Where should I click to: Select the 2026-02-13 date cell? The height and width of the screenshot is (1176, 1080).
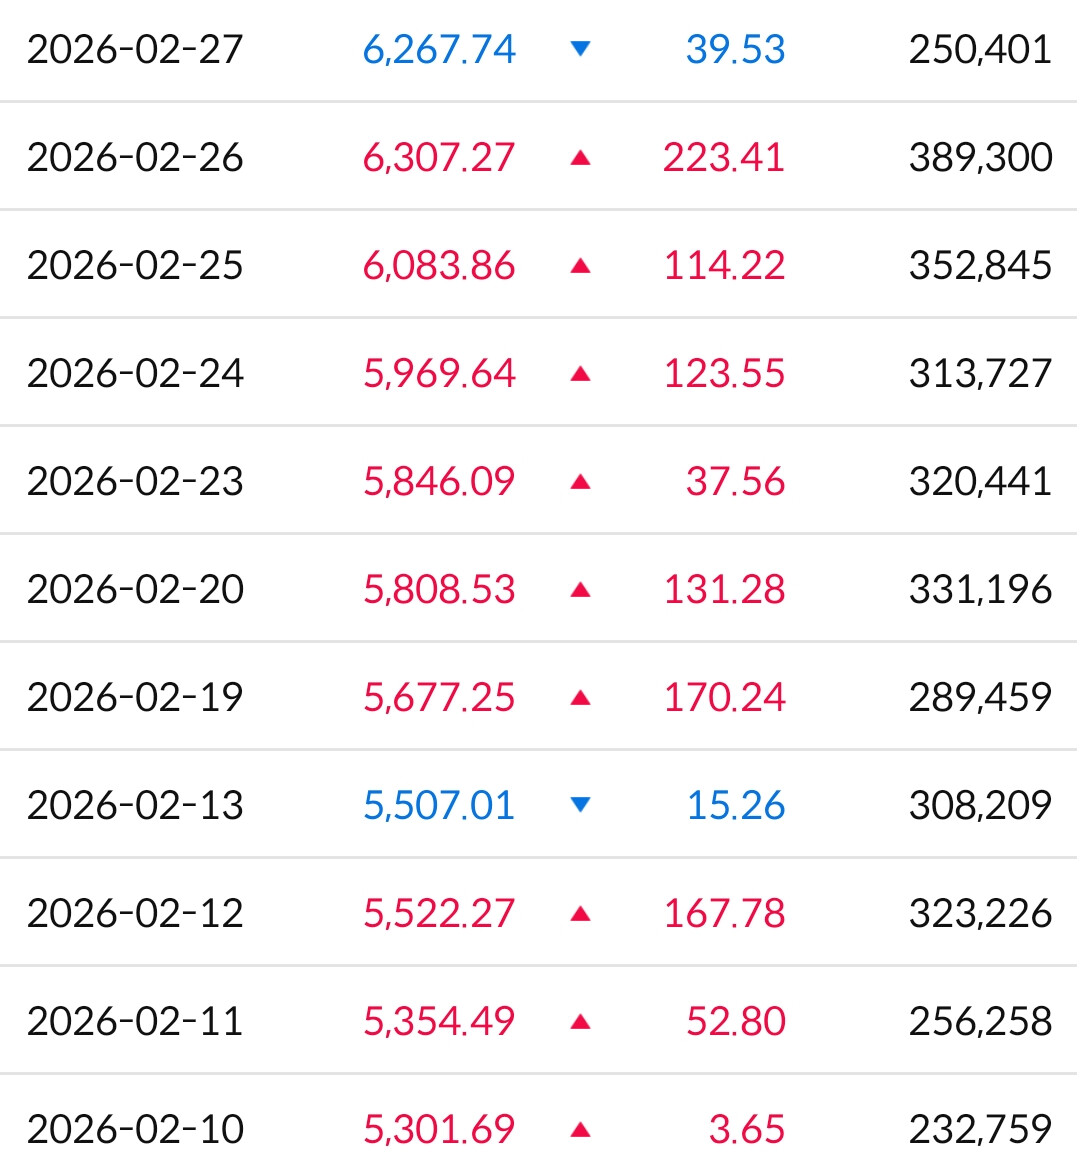pos(135,806)
